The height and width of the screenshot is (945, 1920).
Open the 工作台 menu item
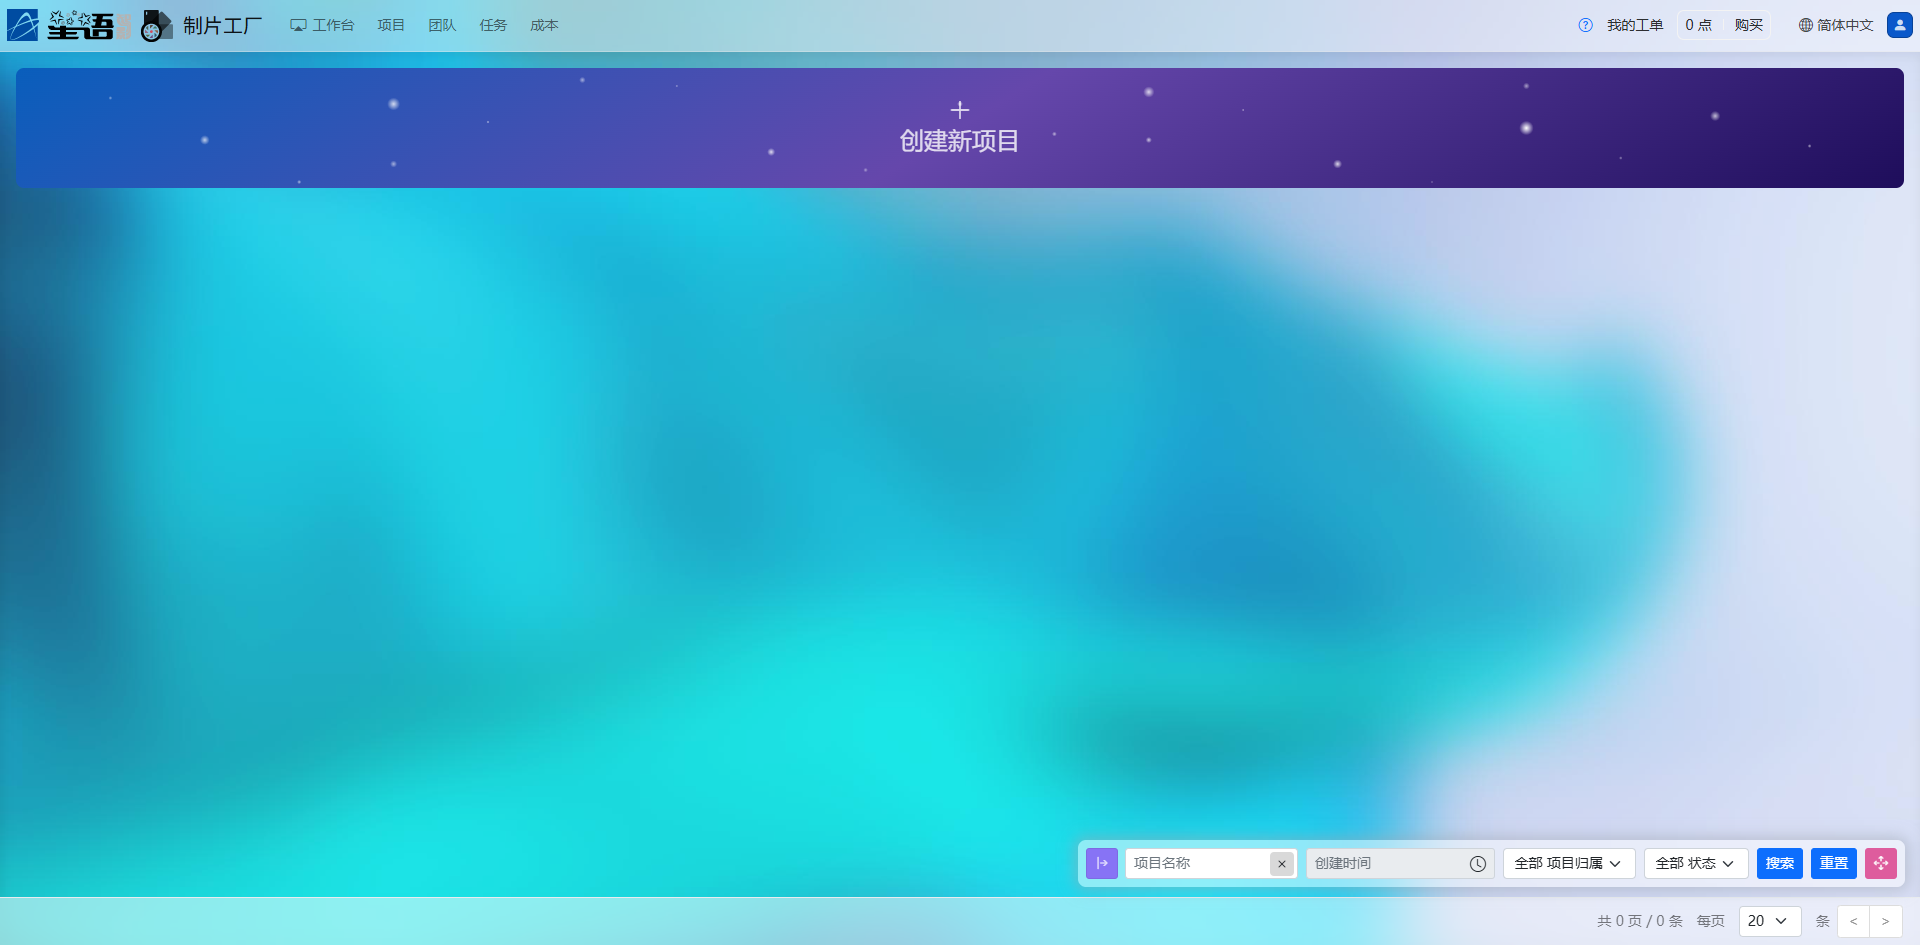coord(322,25)
